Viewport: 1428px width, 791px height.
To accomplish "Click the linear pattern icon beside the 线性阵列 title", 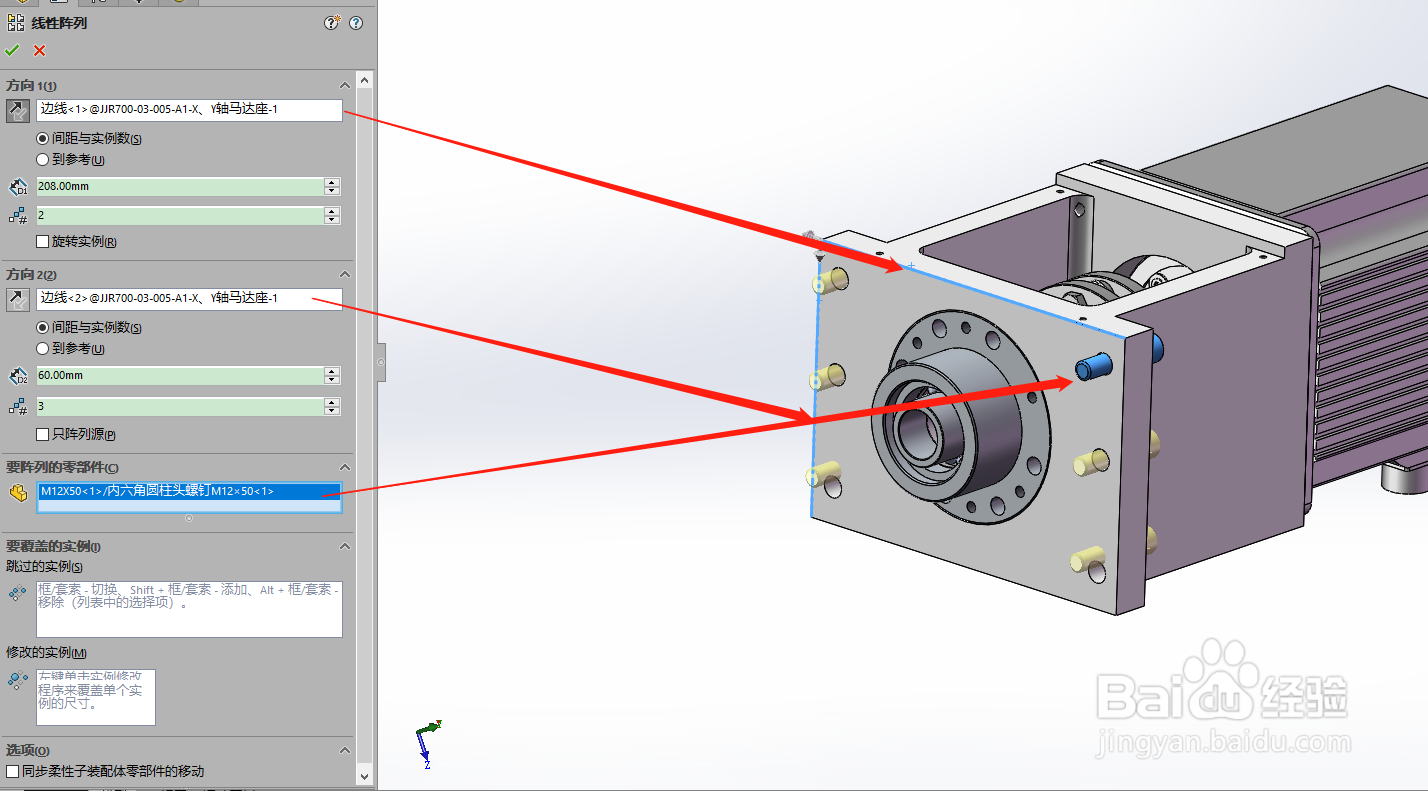I will (x=15, y=22).
